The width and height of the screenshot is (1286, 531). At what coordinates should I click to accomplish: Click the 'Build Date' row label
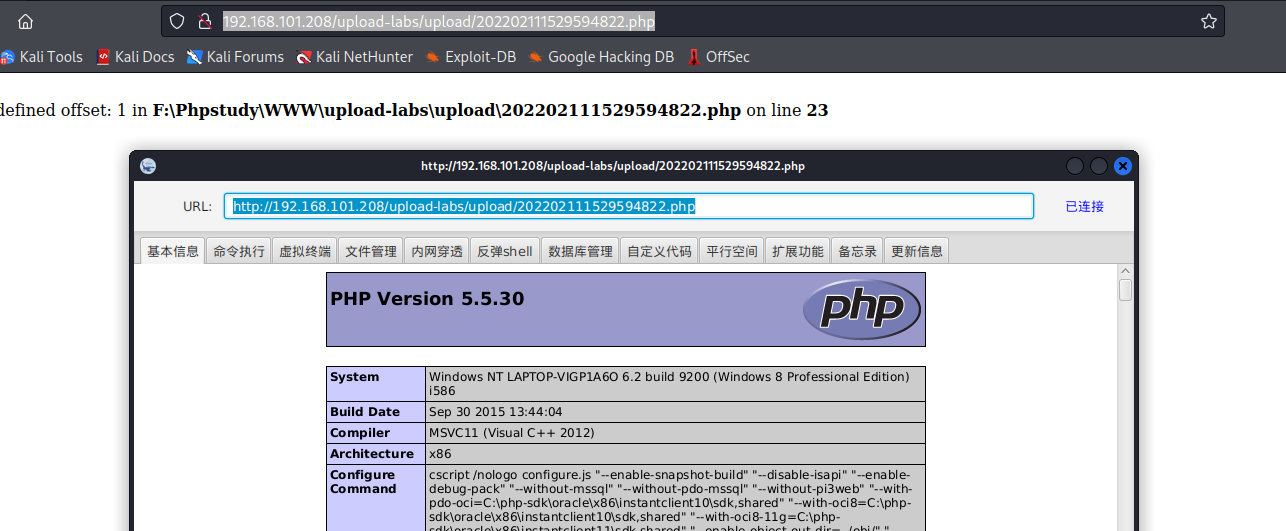pyautogui.click(x=365, y=412)
